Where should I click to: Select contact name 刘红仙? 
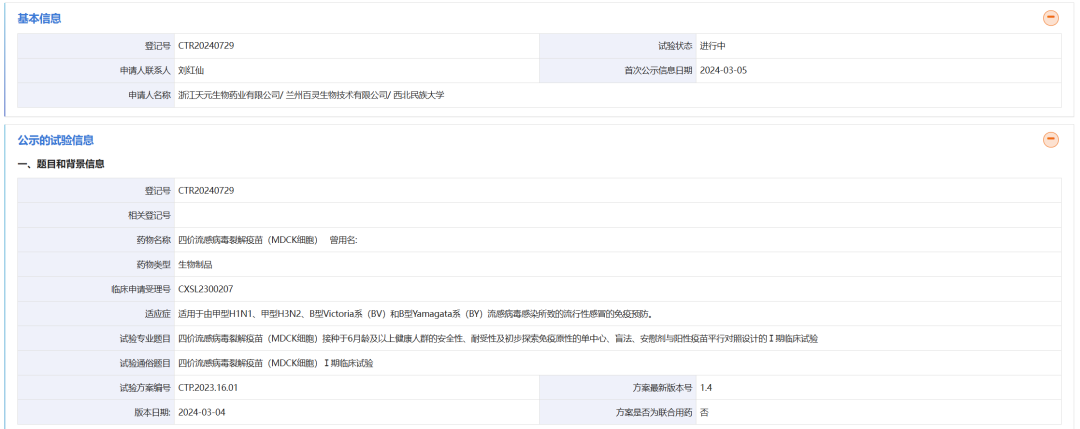191,70
